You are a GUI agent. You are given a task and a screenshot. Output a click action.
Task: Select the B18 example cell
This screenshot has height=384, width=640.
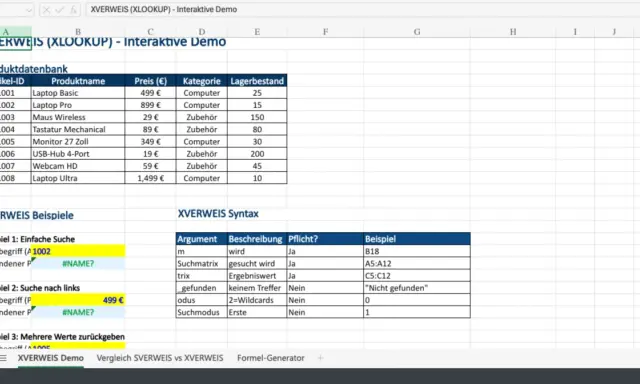click(417, 251)
